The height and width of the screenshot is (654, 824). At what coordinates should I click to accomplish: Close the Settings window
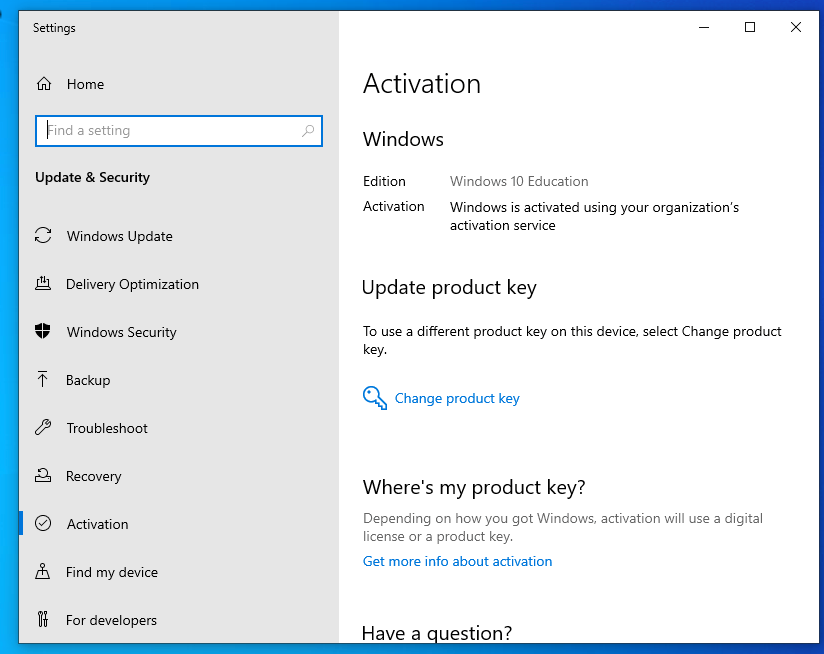[796, 27]
